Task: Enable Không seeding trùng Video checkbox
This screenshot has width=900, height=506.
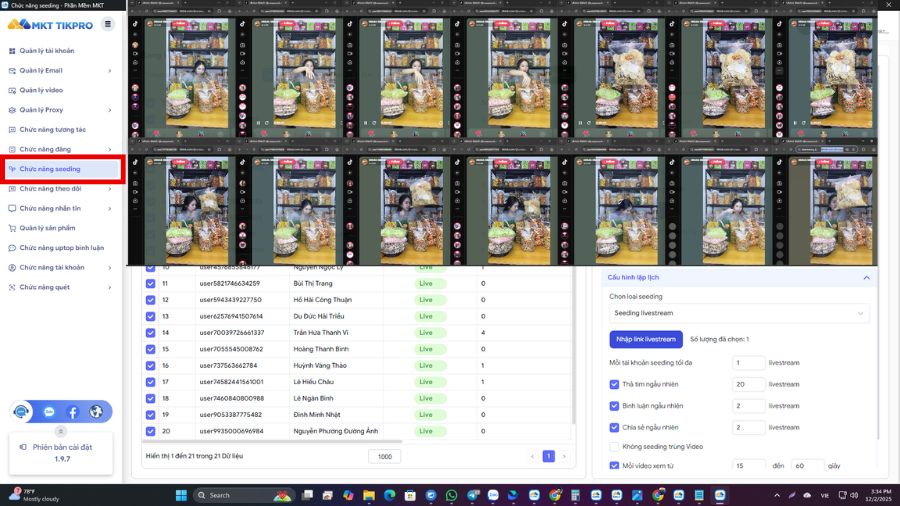Action: click(x=614, y=446)
